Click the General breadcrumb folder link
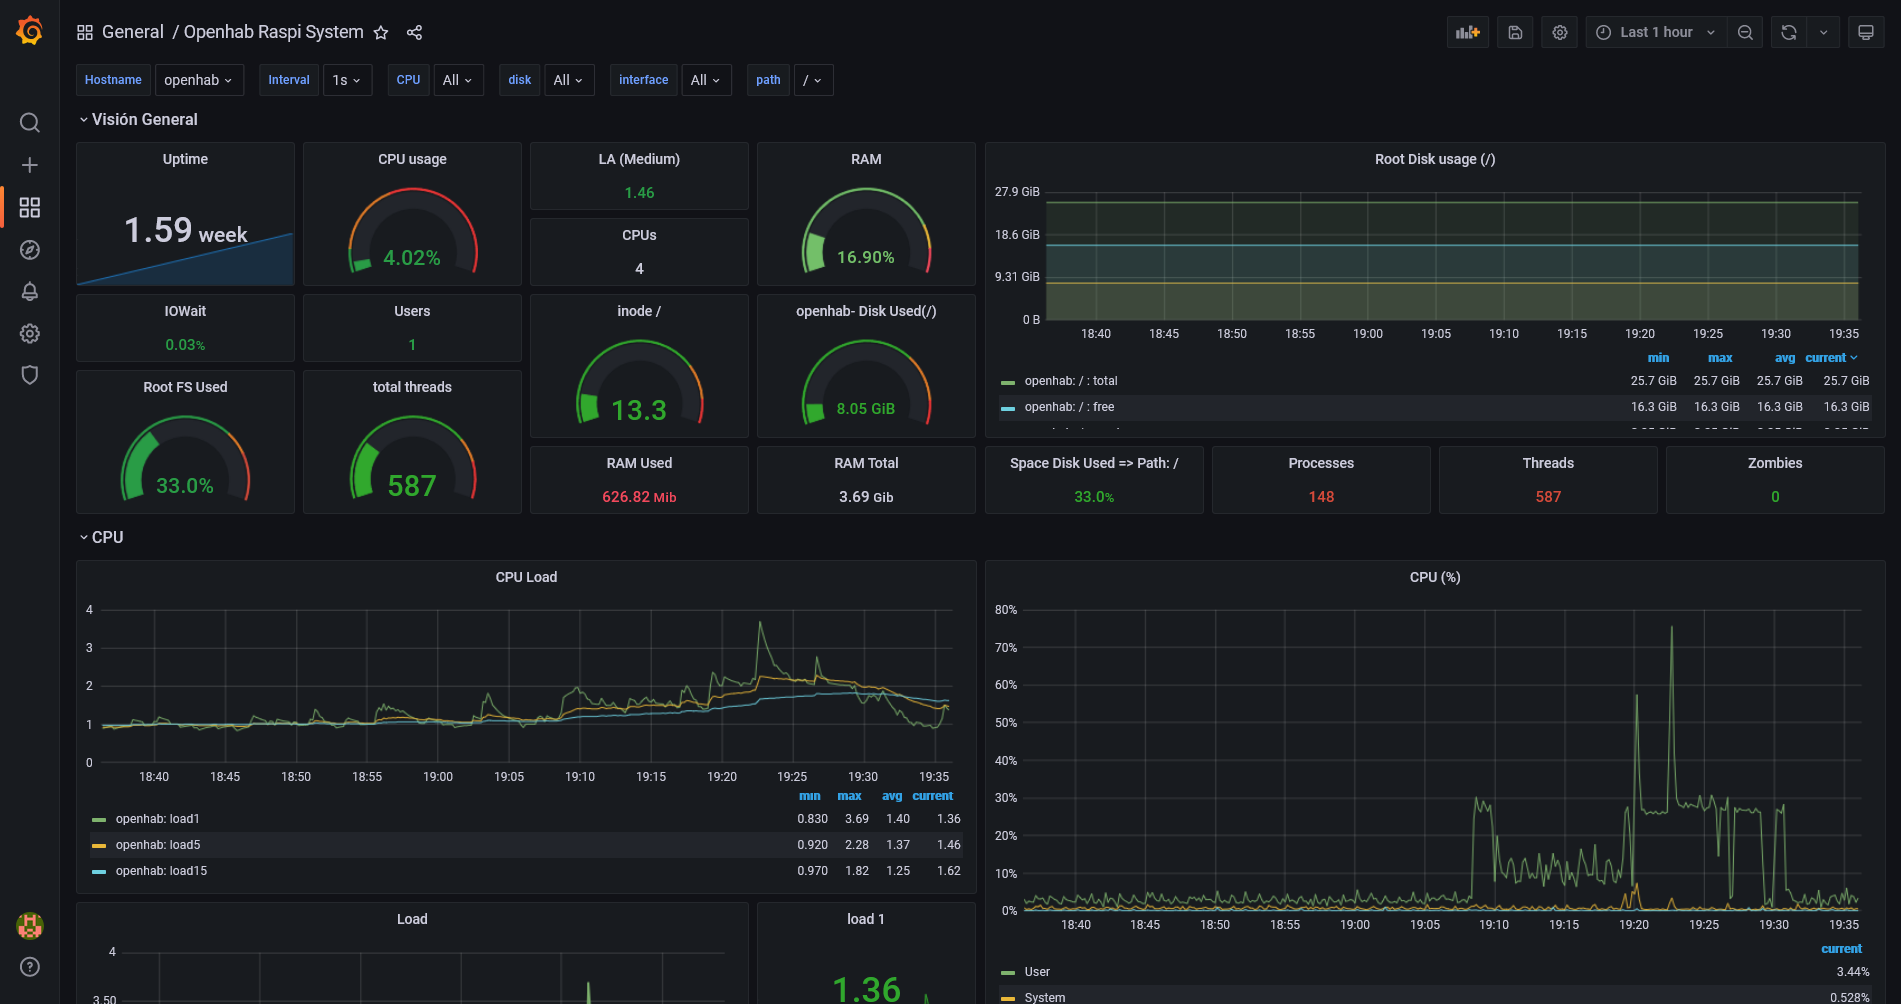This screenshot has width=1901, height=1004. [132, 32]
